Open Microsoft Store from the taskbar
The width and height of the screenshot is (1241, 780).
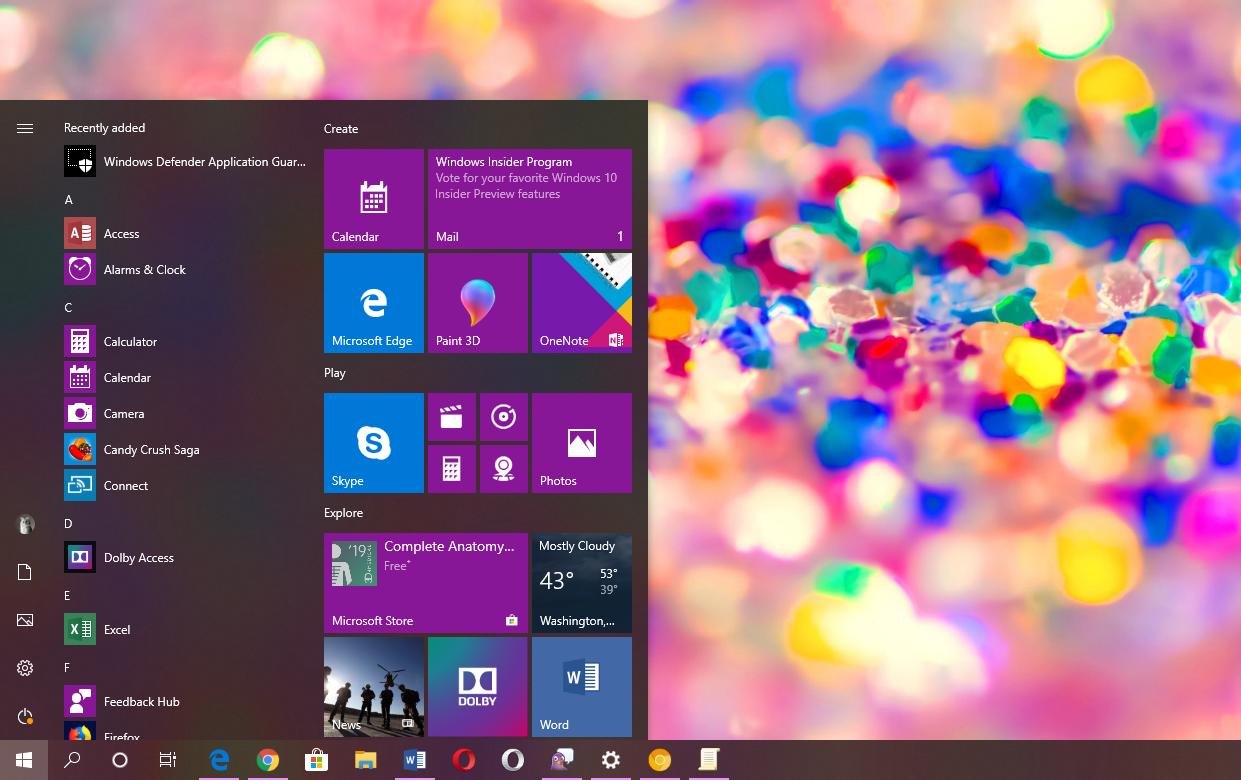(317, 760)
